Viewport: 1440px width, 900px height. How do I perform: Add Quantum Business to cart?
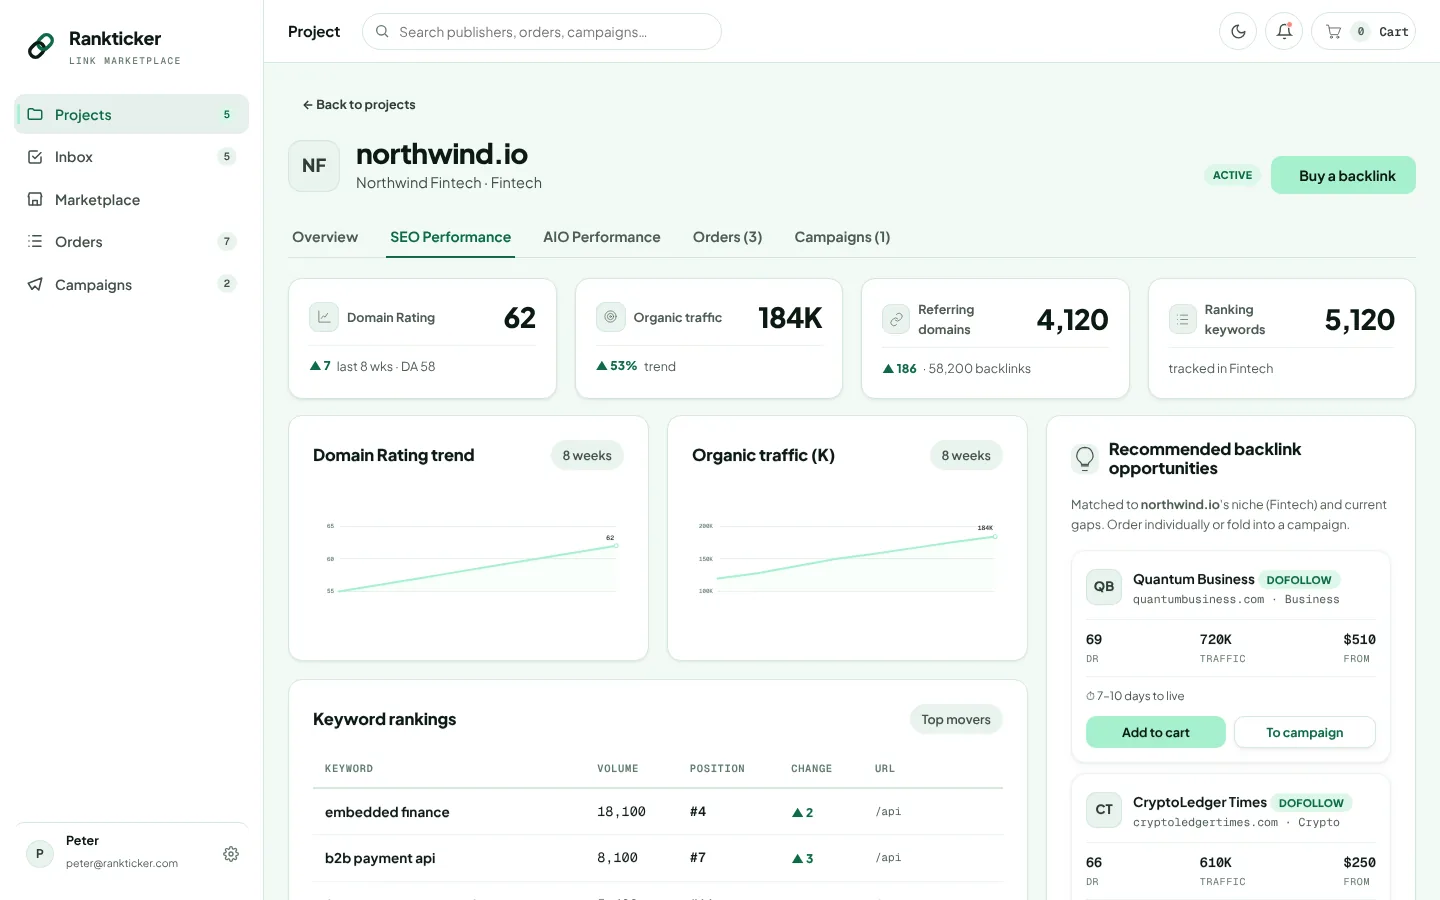(x=1155, y=732)
